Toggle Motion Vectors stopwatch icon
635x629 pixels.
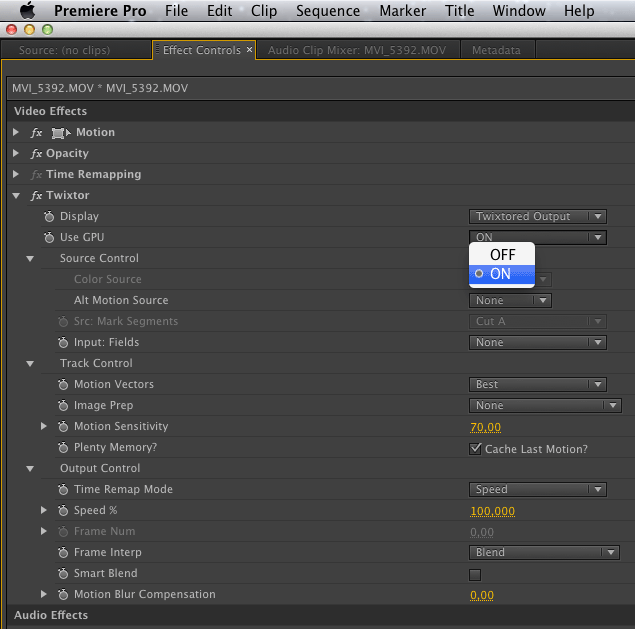[63, 385]
